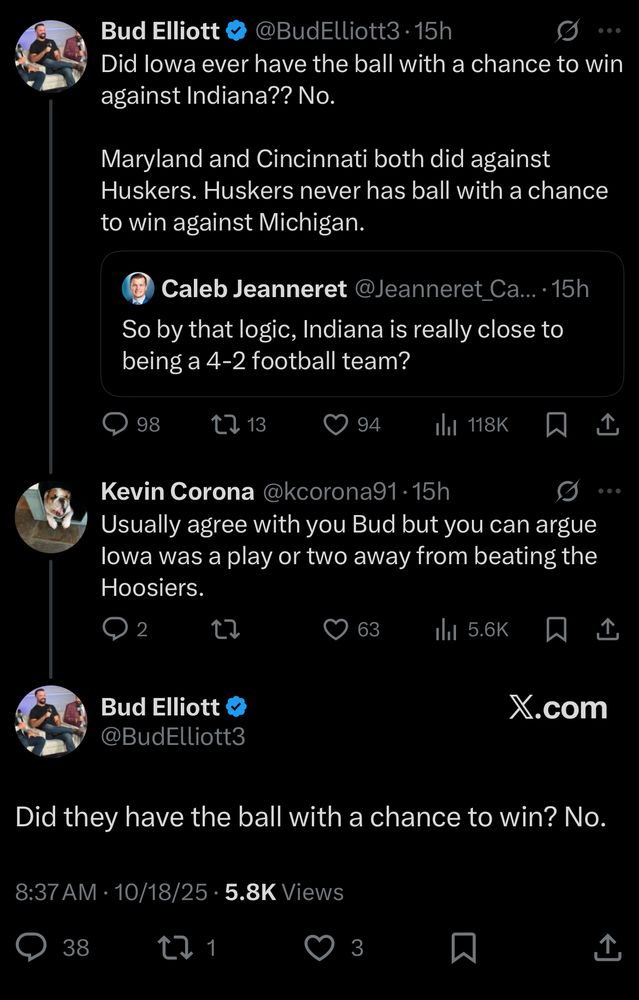This screenshot has height=1000, width=639.
Task: Open Grok icon on Kevin Corona's reply
Action: point(567,491)
